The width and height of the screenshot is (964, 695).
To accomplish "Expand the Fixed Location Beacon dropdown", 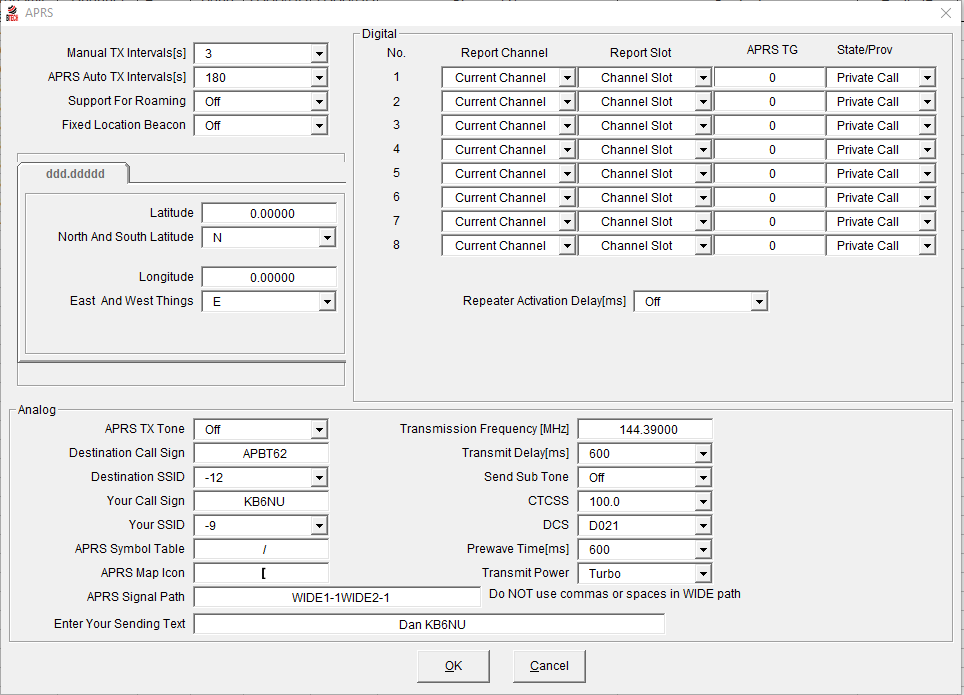I will point(319,125).
